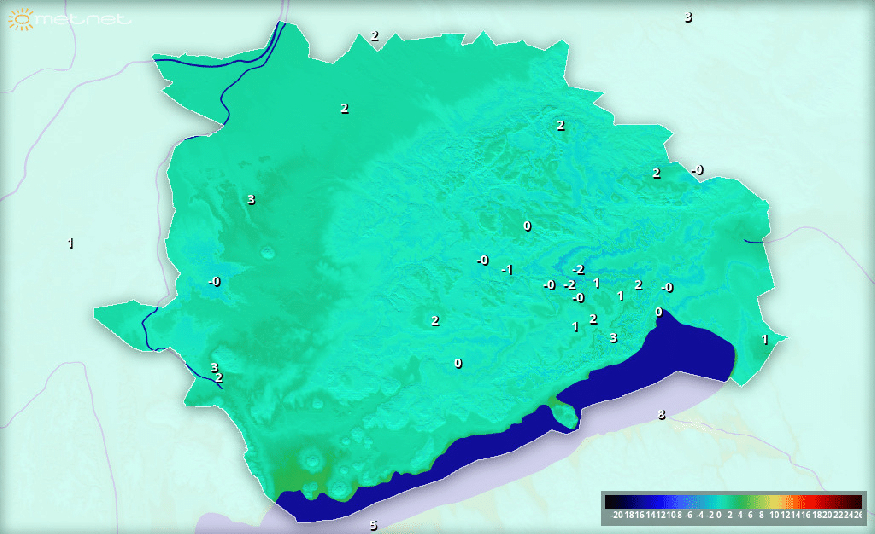This screenshot has height=534, width=875.
Task: Select the 8 reading south of the lake
Action: tap(661, 415)
